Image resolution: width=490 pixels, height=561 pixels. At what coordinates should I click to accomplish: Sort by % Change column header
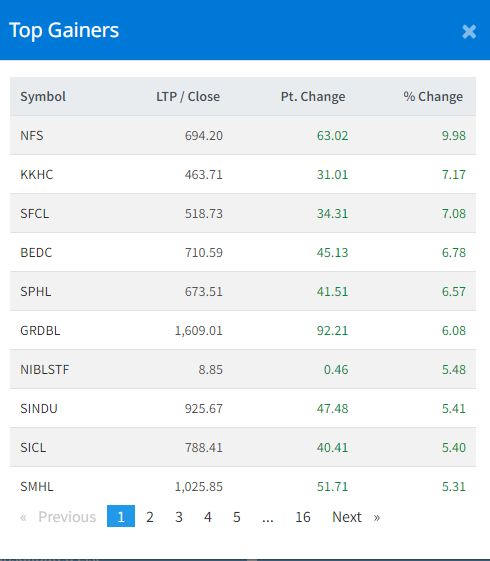click(x=433, y=97)
